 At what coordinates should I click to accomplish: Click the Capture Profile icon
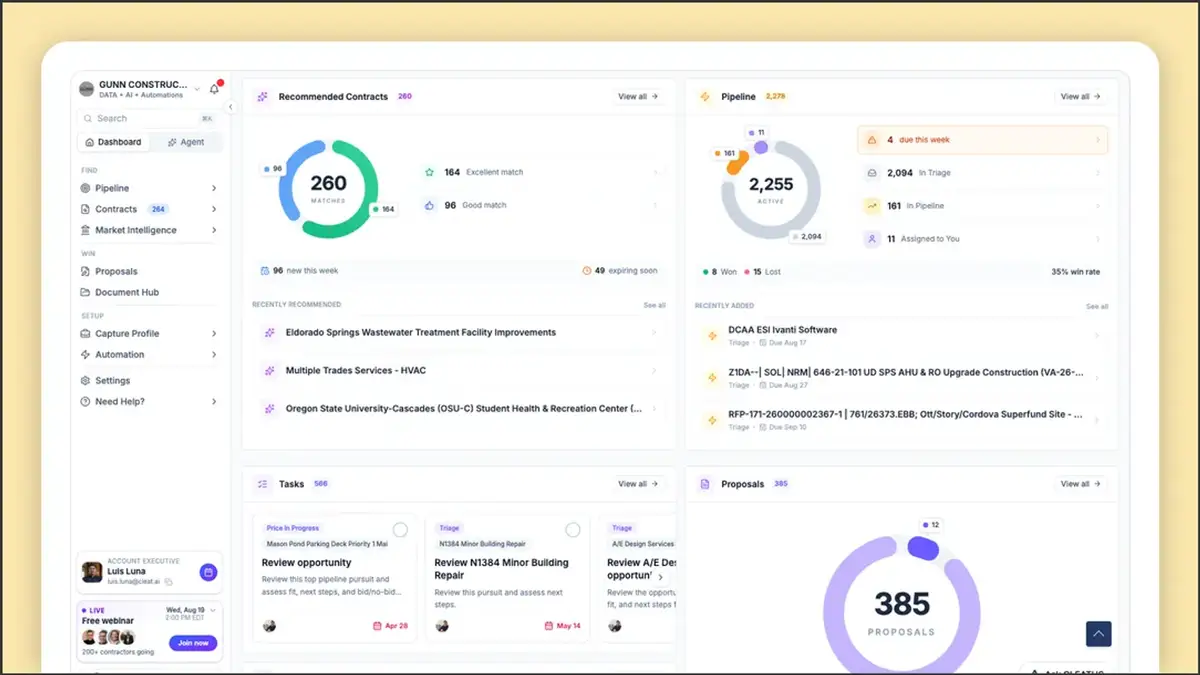(86, 333)
